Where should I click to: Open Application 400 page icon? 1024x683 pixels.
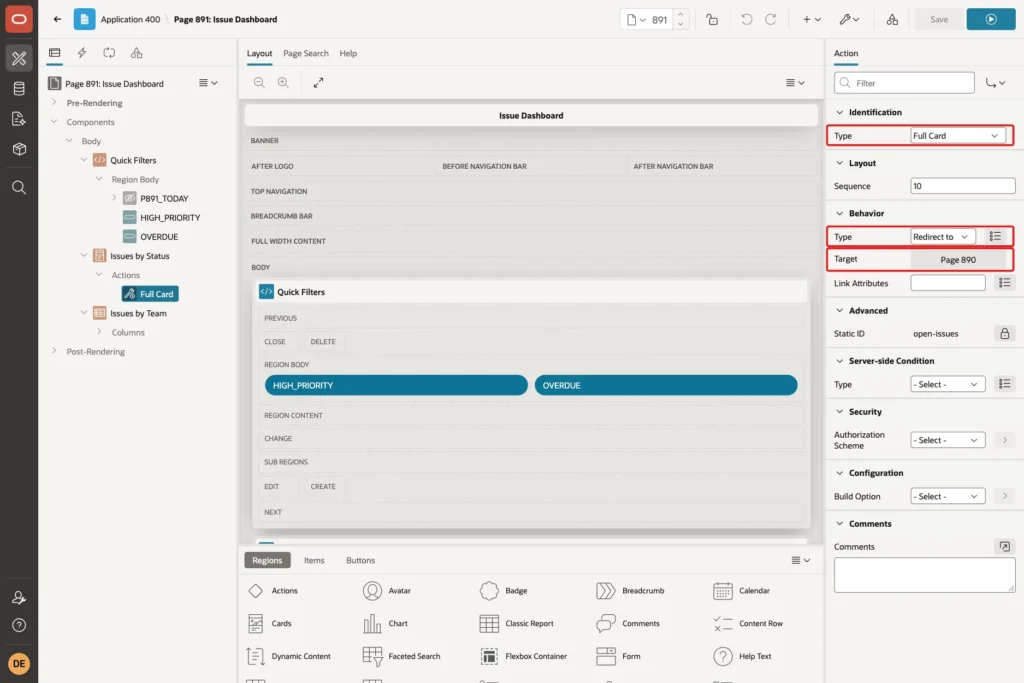click(x=84, y=20)
